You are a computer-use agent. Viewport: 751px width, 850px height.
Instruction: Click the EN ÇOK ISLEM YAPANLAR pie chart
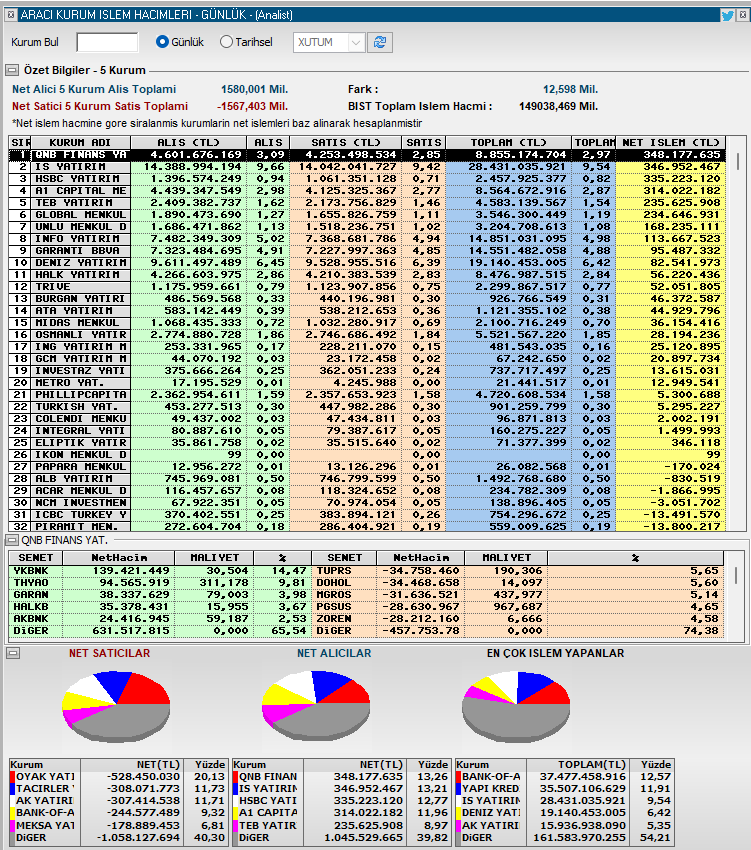(x=516, y=705)
